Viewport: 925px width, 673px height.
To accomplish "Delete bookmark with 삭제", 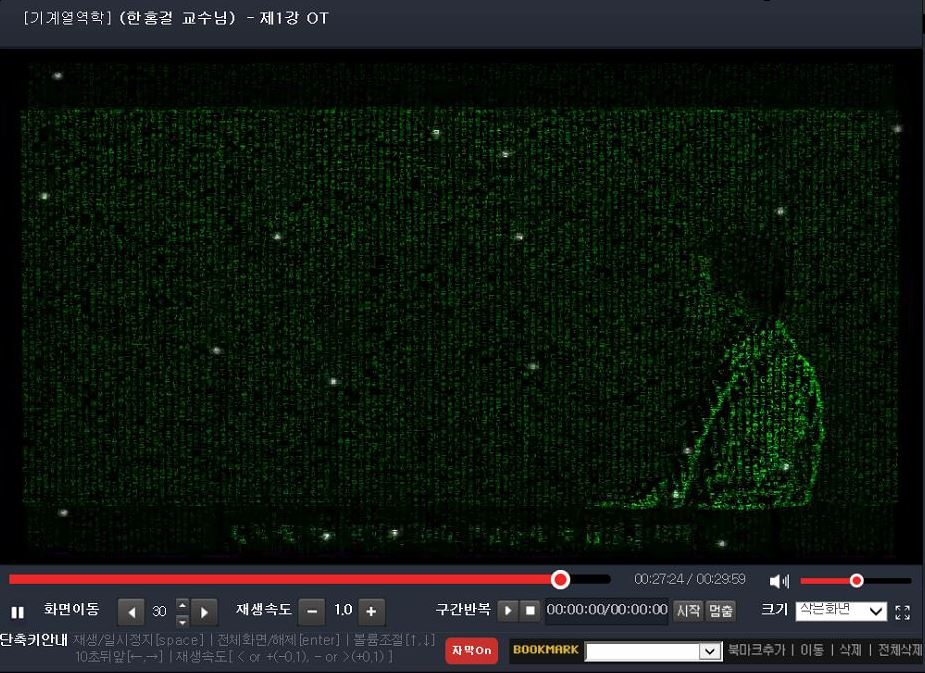I will (850, 650).
